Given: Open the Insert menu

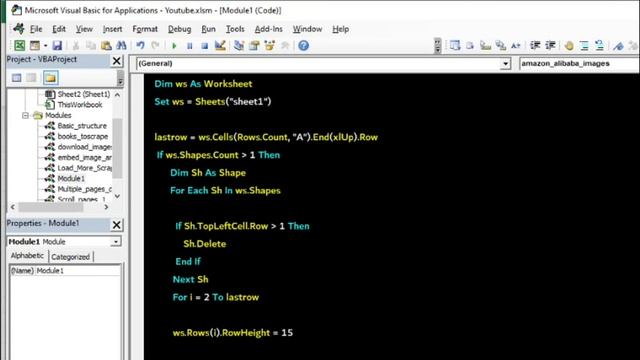Looking at the screenshot, I should 112,29.
